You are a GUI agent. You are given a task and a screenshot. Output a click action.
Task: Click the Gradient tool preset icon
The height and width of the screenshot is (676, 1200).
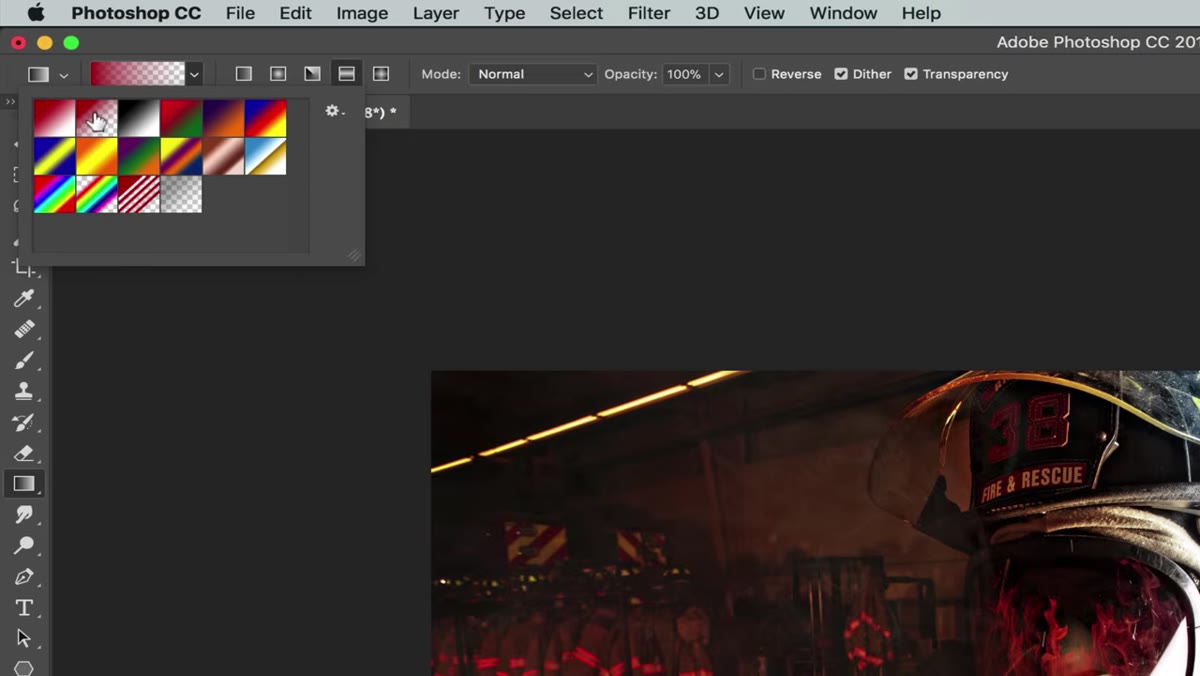pyautogui.click(x=38, y=74)
